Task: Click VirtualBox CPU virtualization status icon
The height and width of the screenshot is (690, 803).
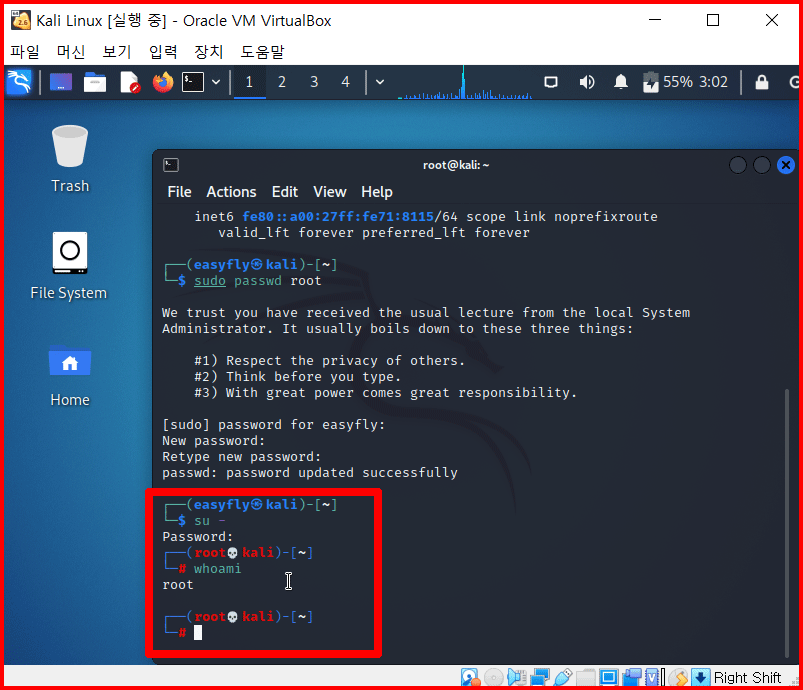Action: point(654,677)
